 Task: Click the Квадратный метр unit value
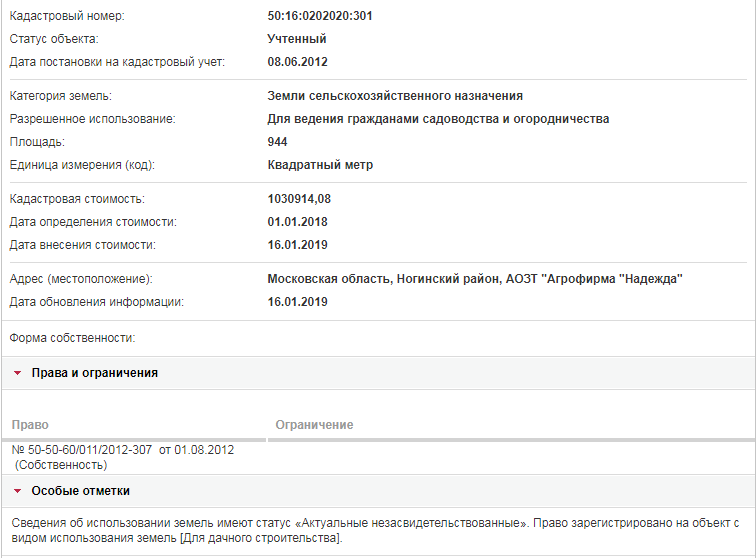[320, 165]
